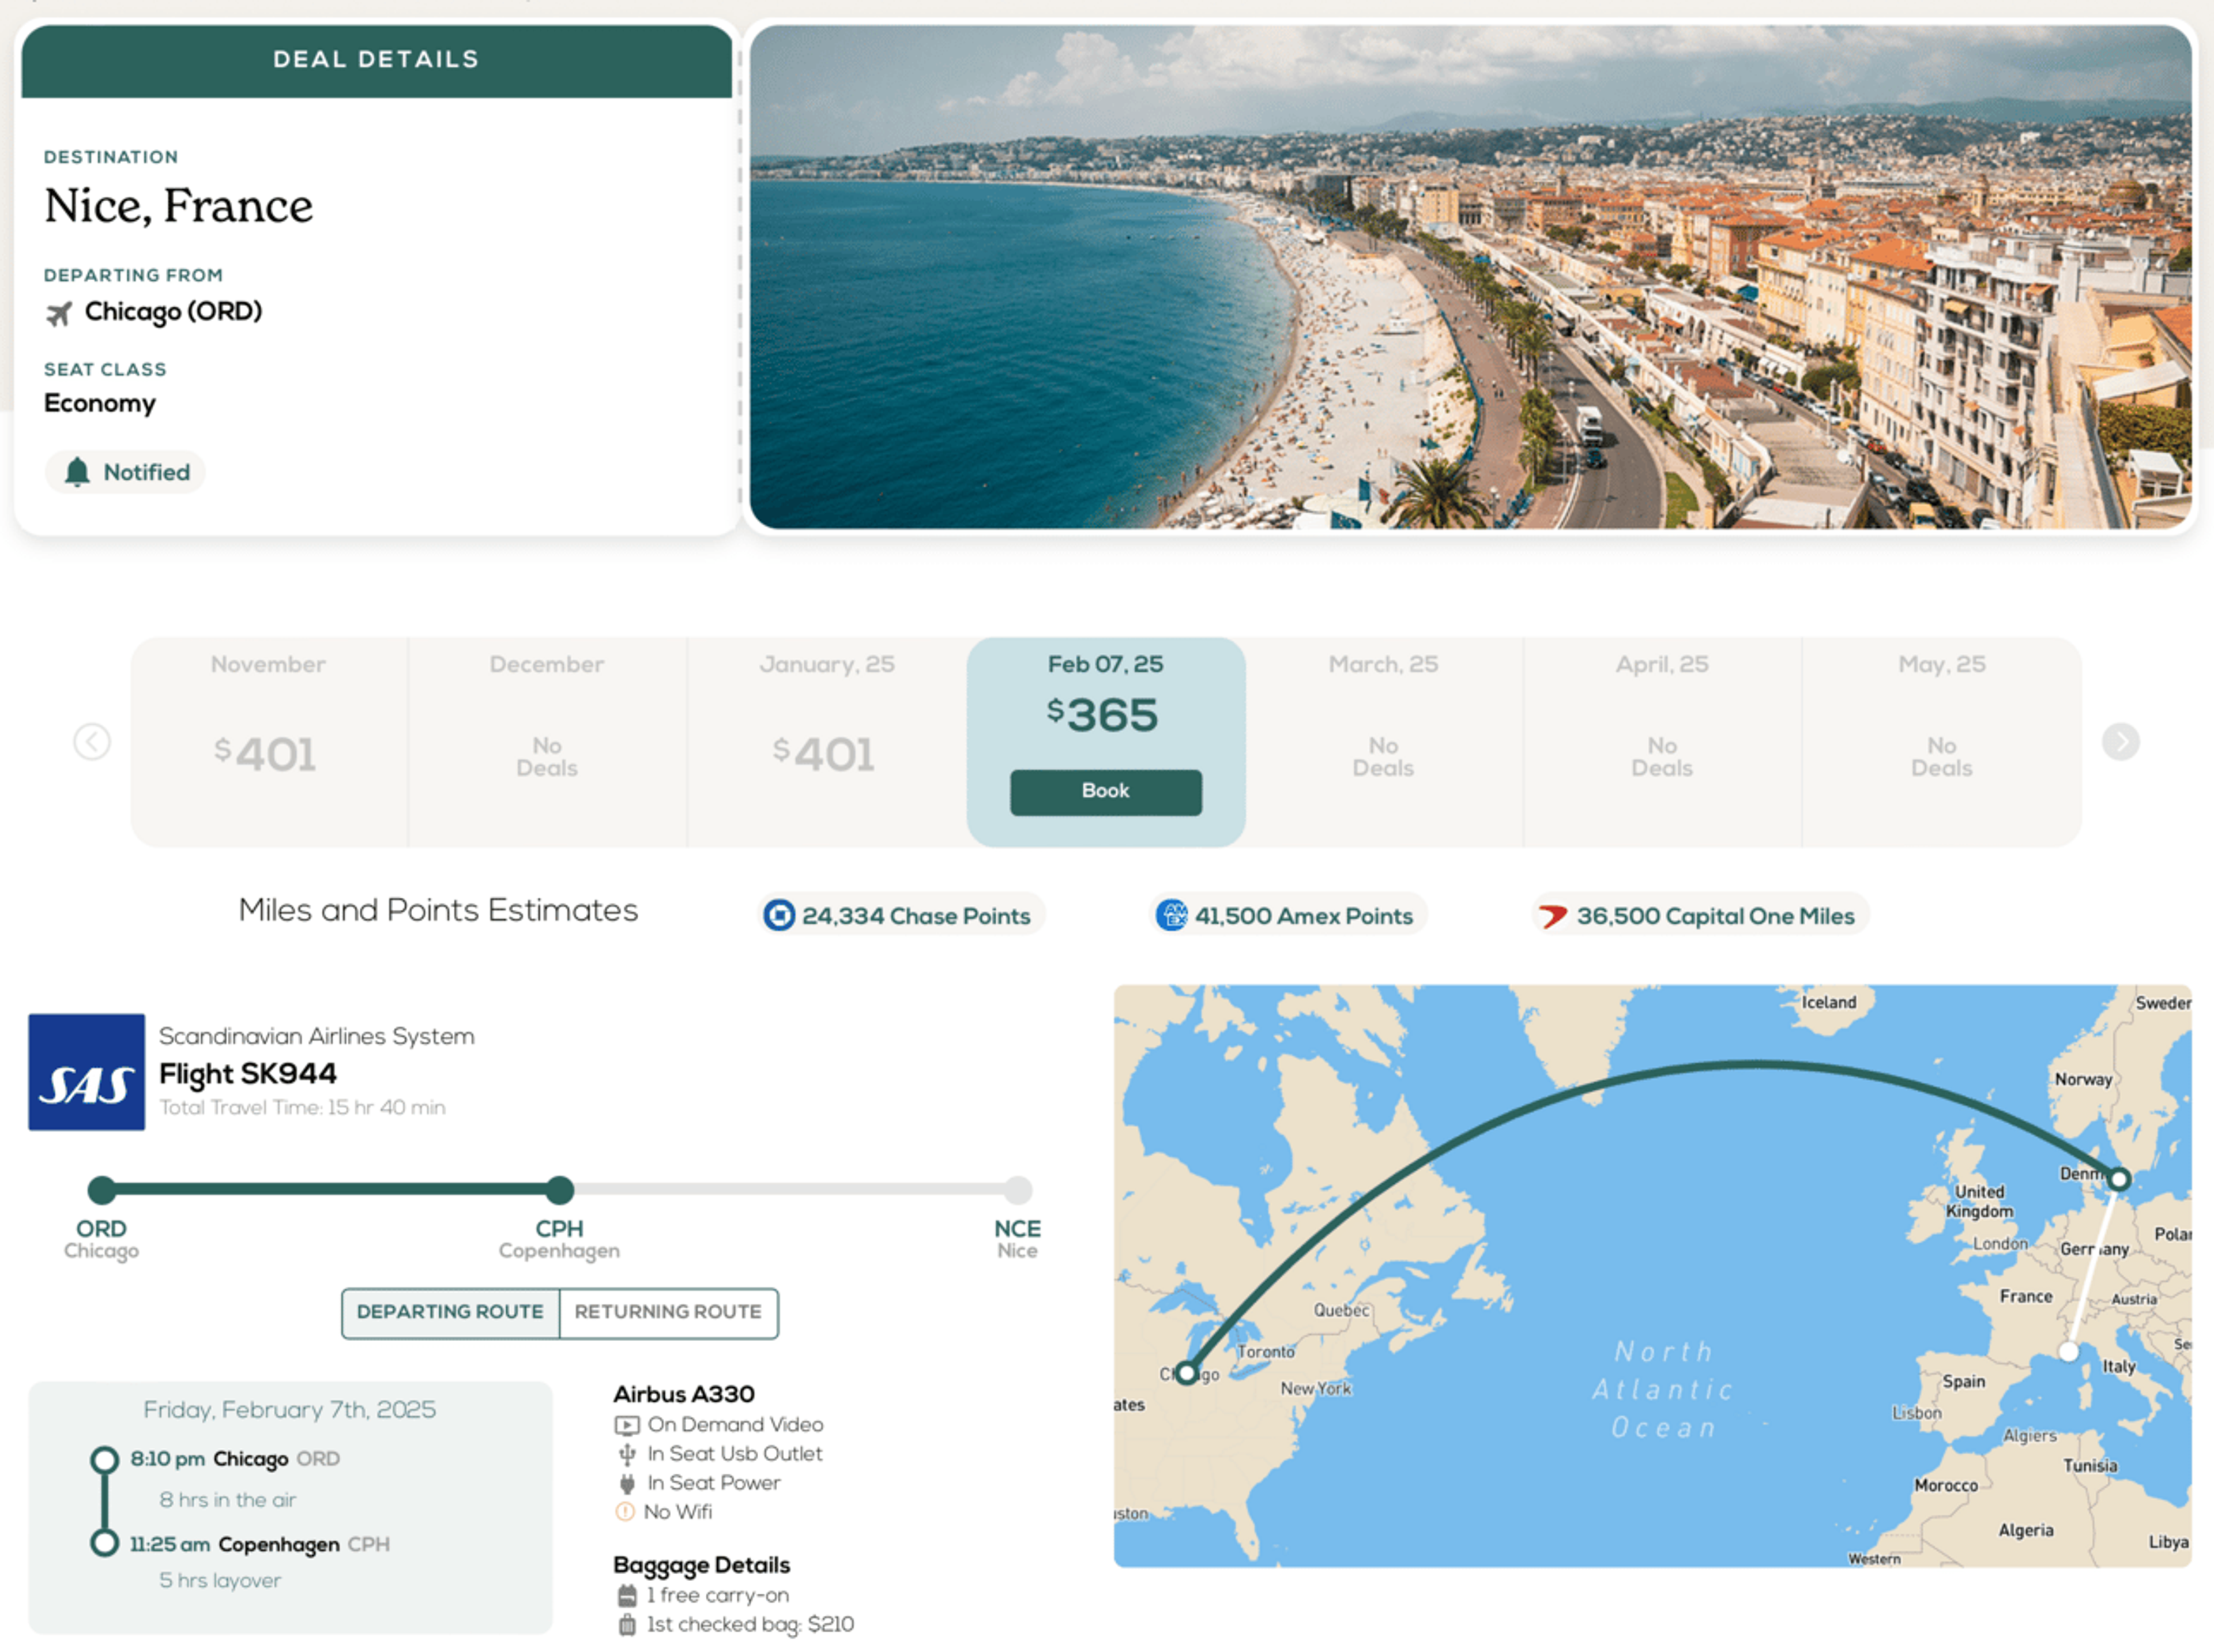Select the May, 25 month cell
The image size is (2214, 1652).
click(x=1942, y=742)
